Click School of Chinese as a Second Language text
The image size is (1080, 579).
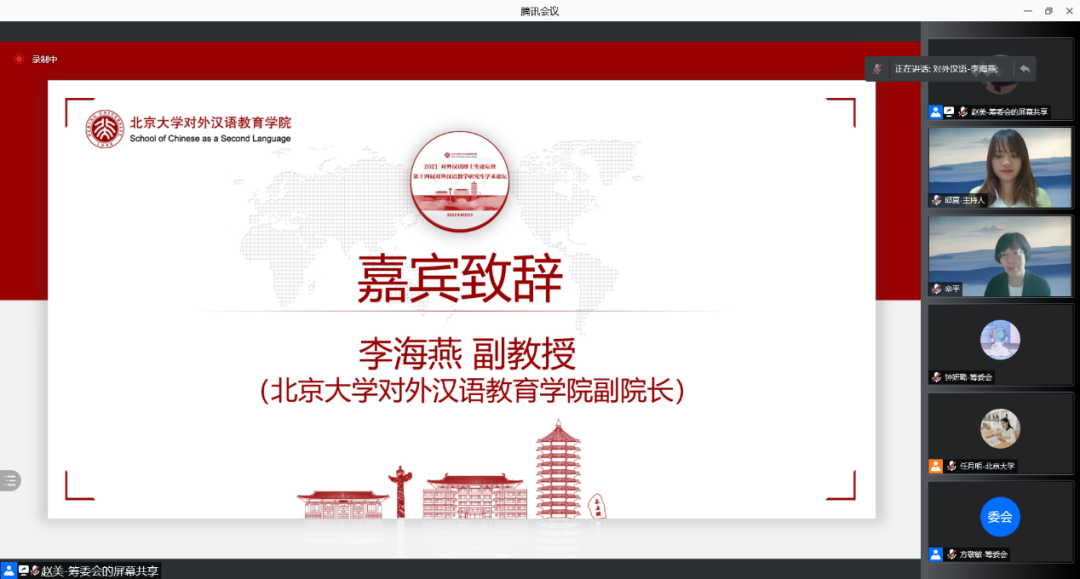pos(210,138)
